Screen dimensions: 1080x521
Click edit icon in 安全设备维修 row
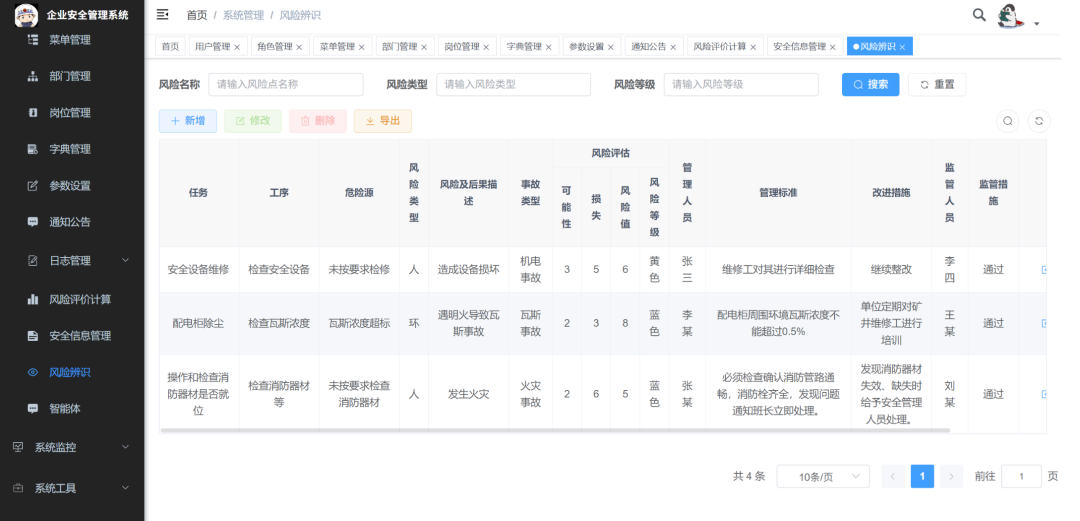click(x=1043, y=270)
